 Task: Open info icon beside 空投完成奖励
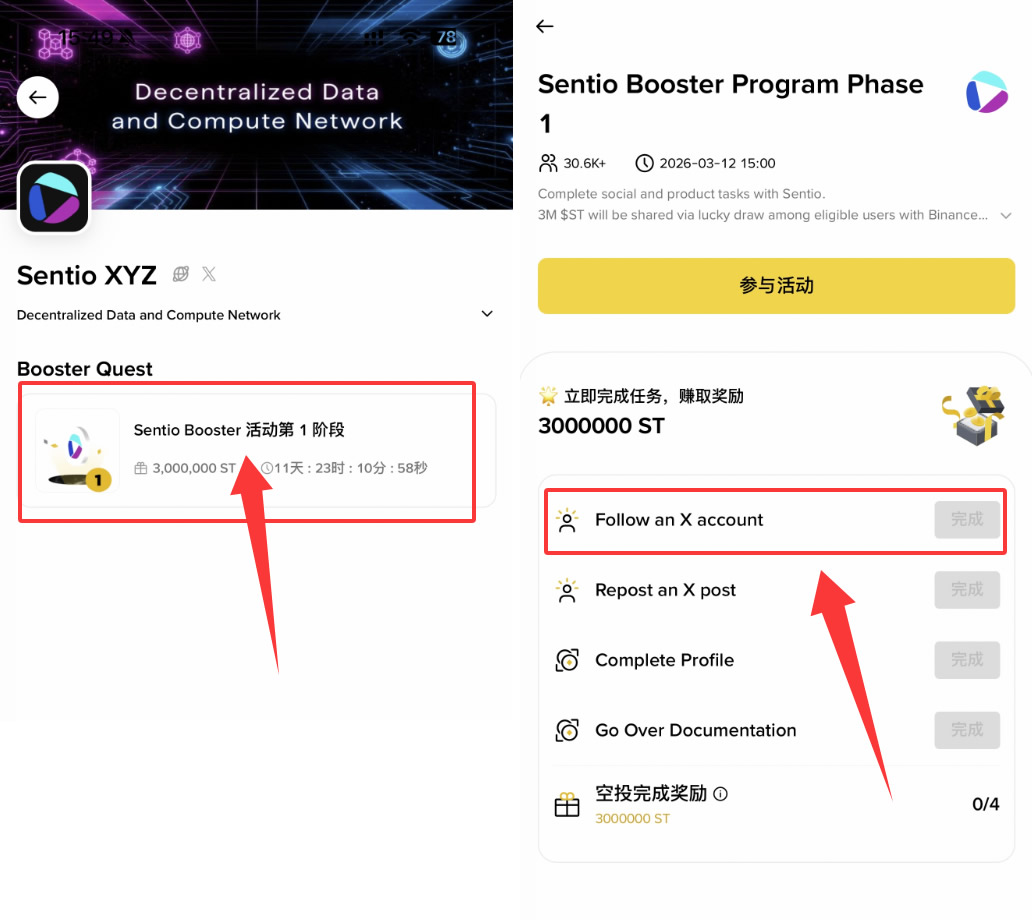[x=721, y=794]
